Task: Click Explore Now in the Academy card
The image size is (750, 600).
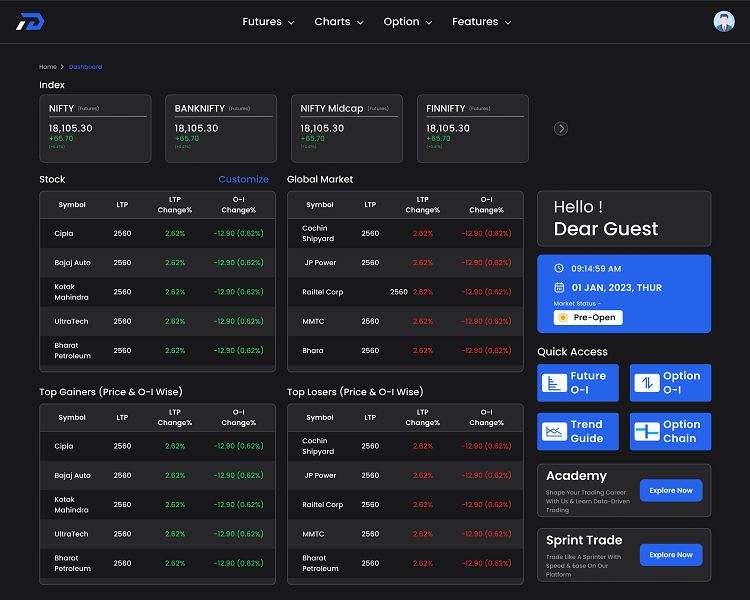Action: coord(670,490)
